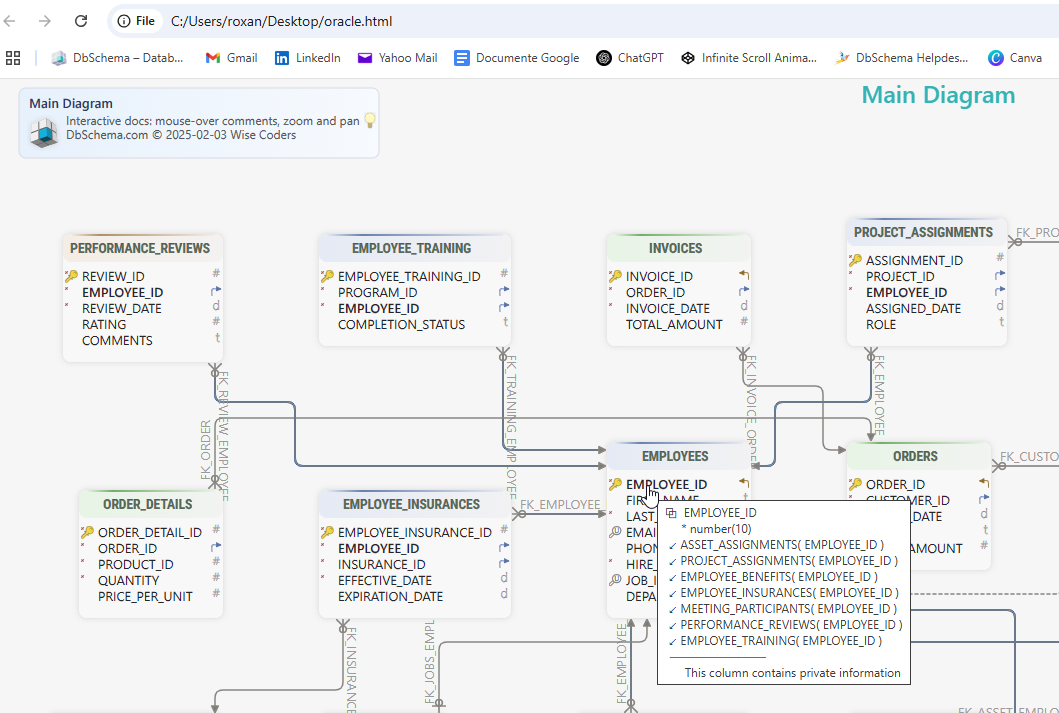Select the ROLE column in PROJECT_ASSIGNMENTS

click(x=881, y=325)
